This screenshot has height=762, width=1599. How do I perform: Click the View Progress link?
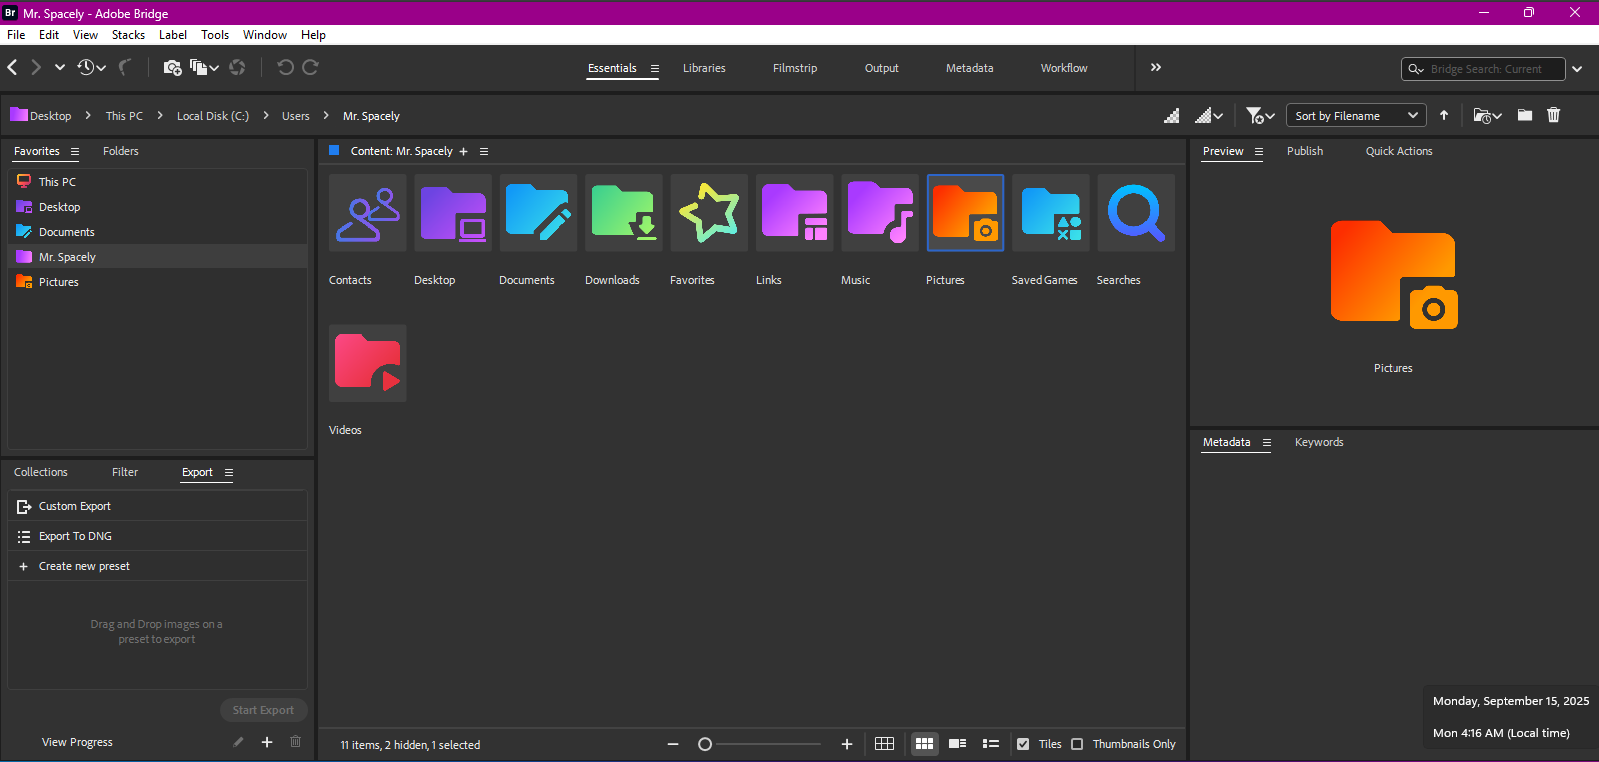[77, 742]
